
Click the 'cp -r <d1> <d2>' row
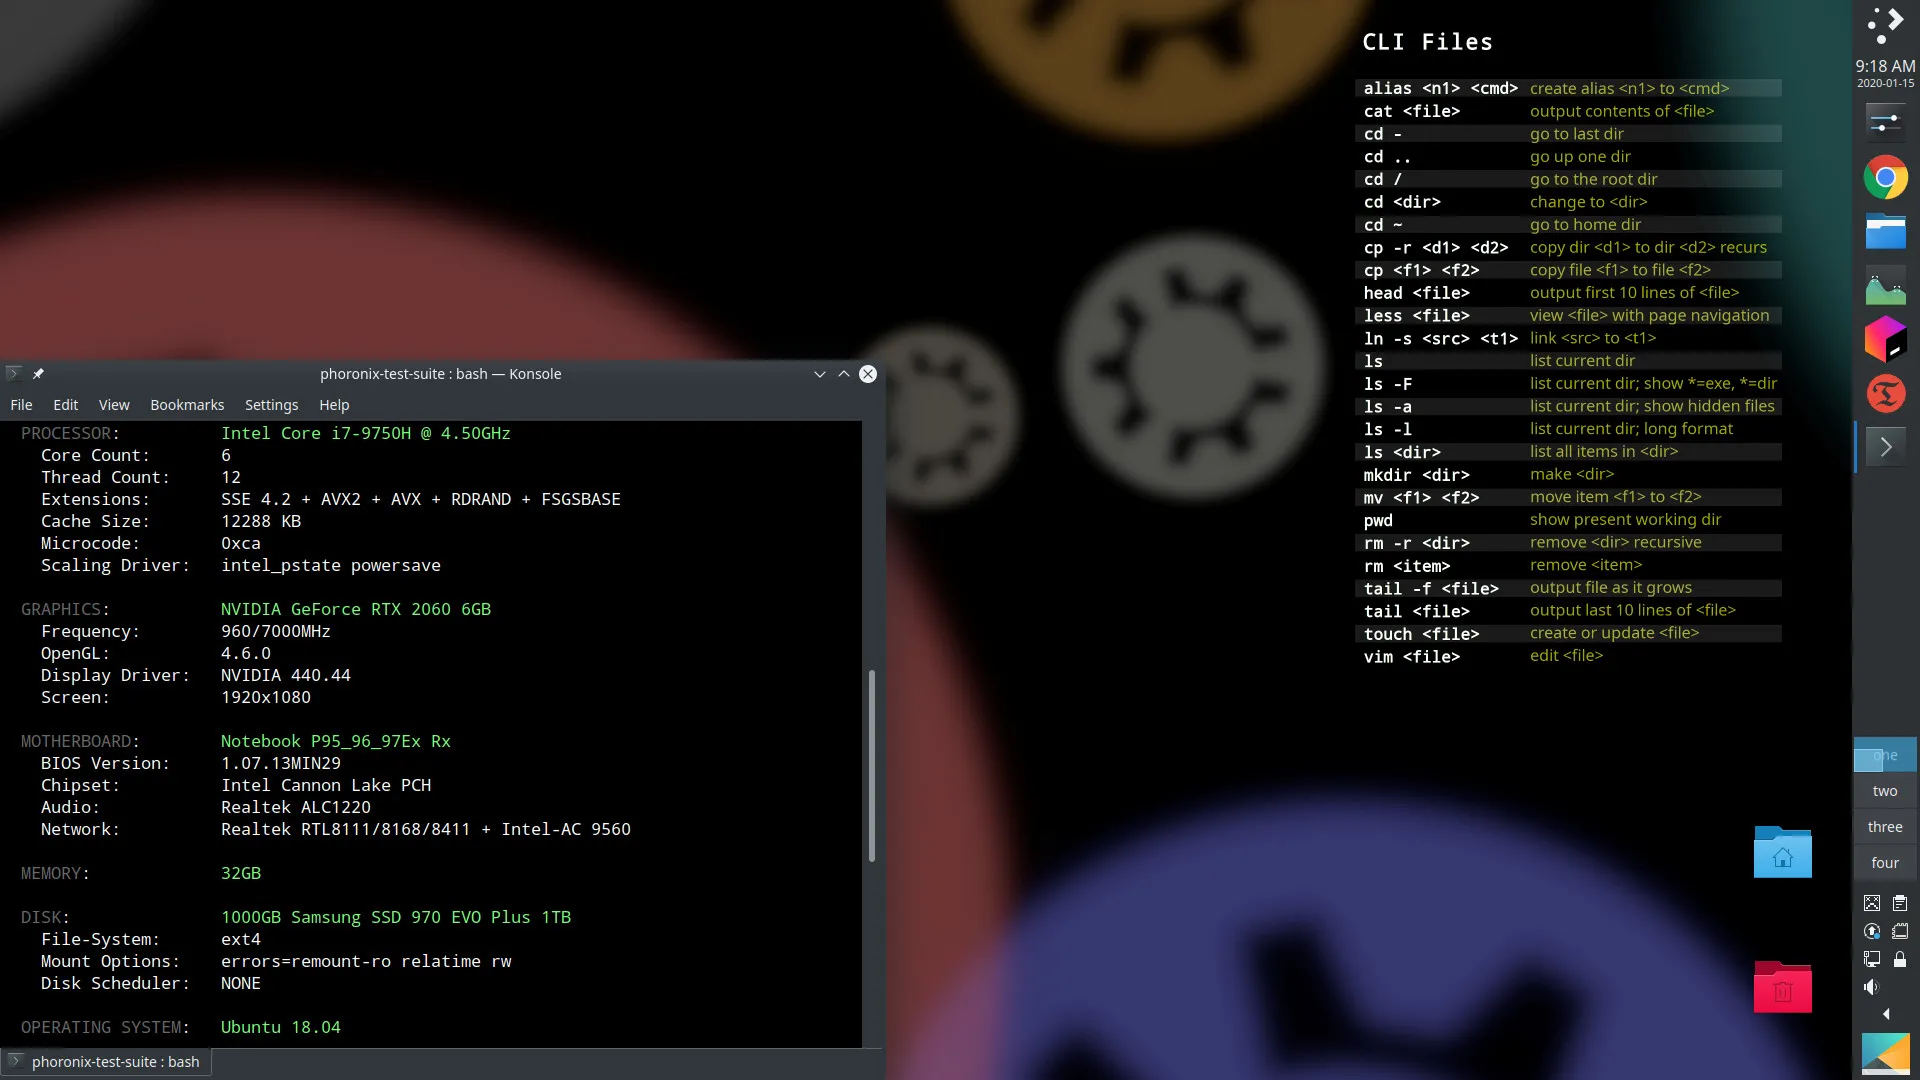1568,247
